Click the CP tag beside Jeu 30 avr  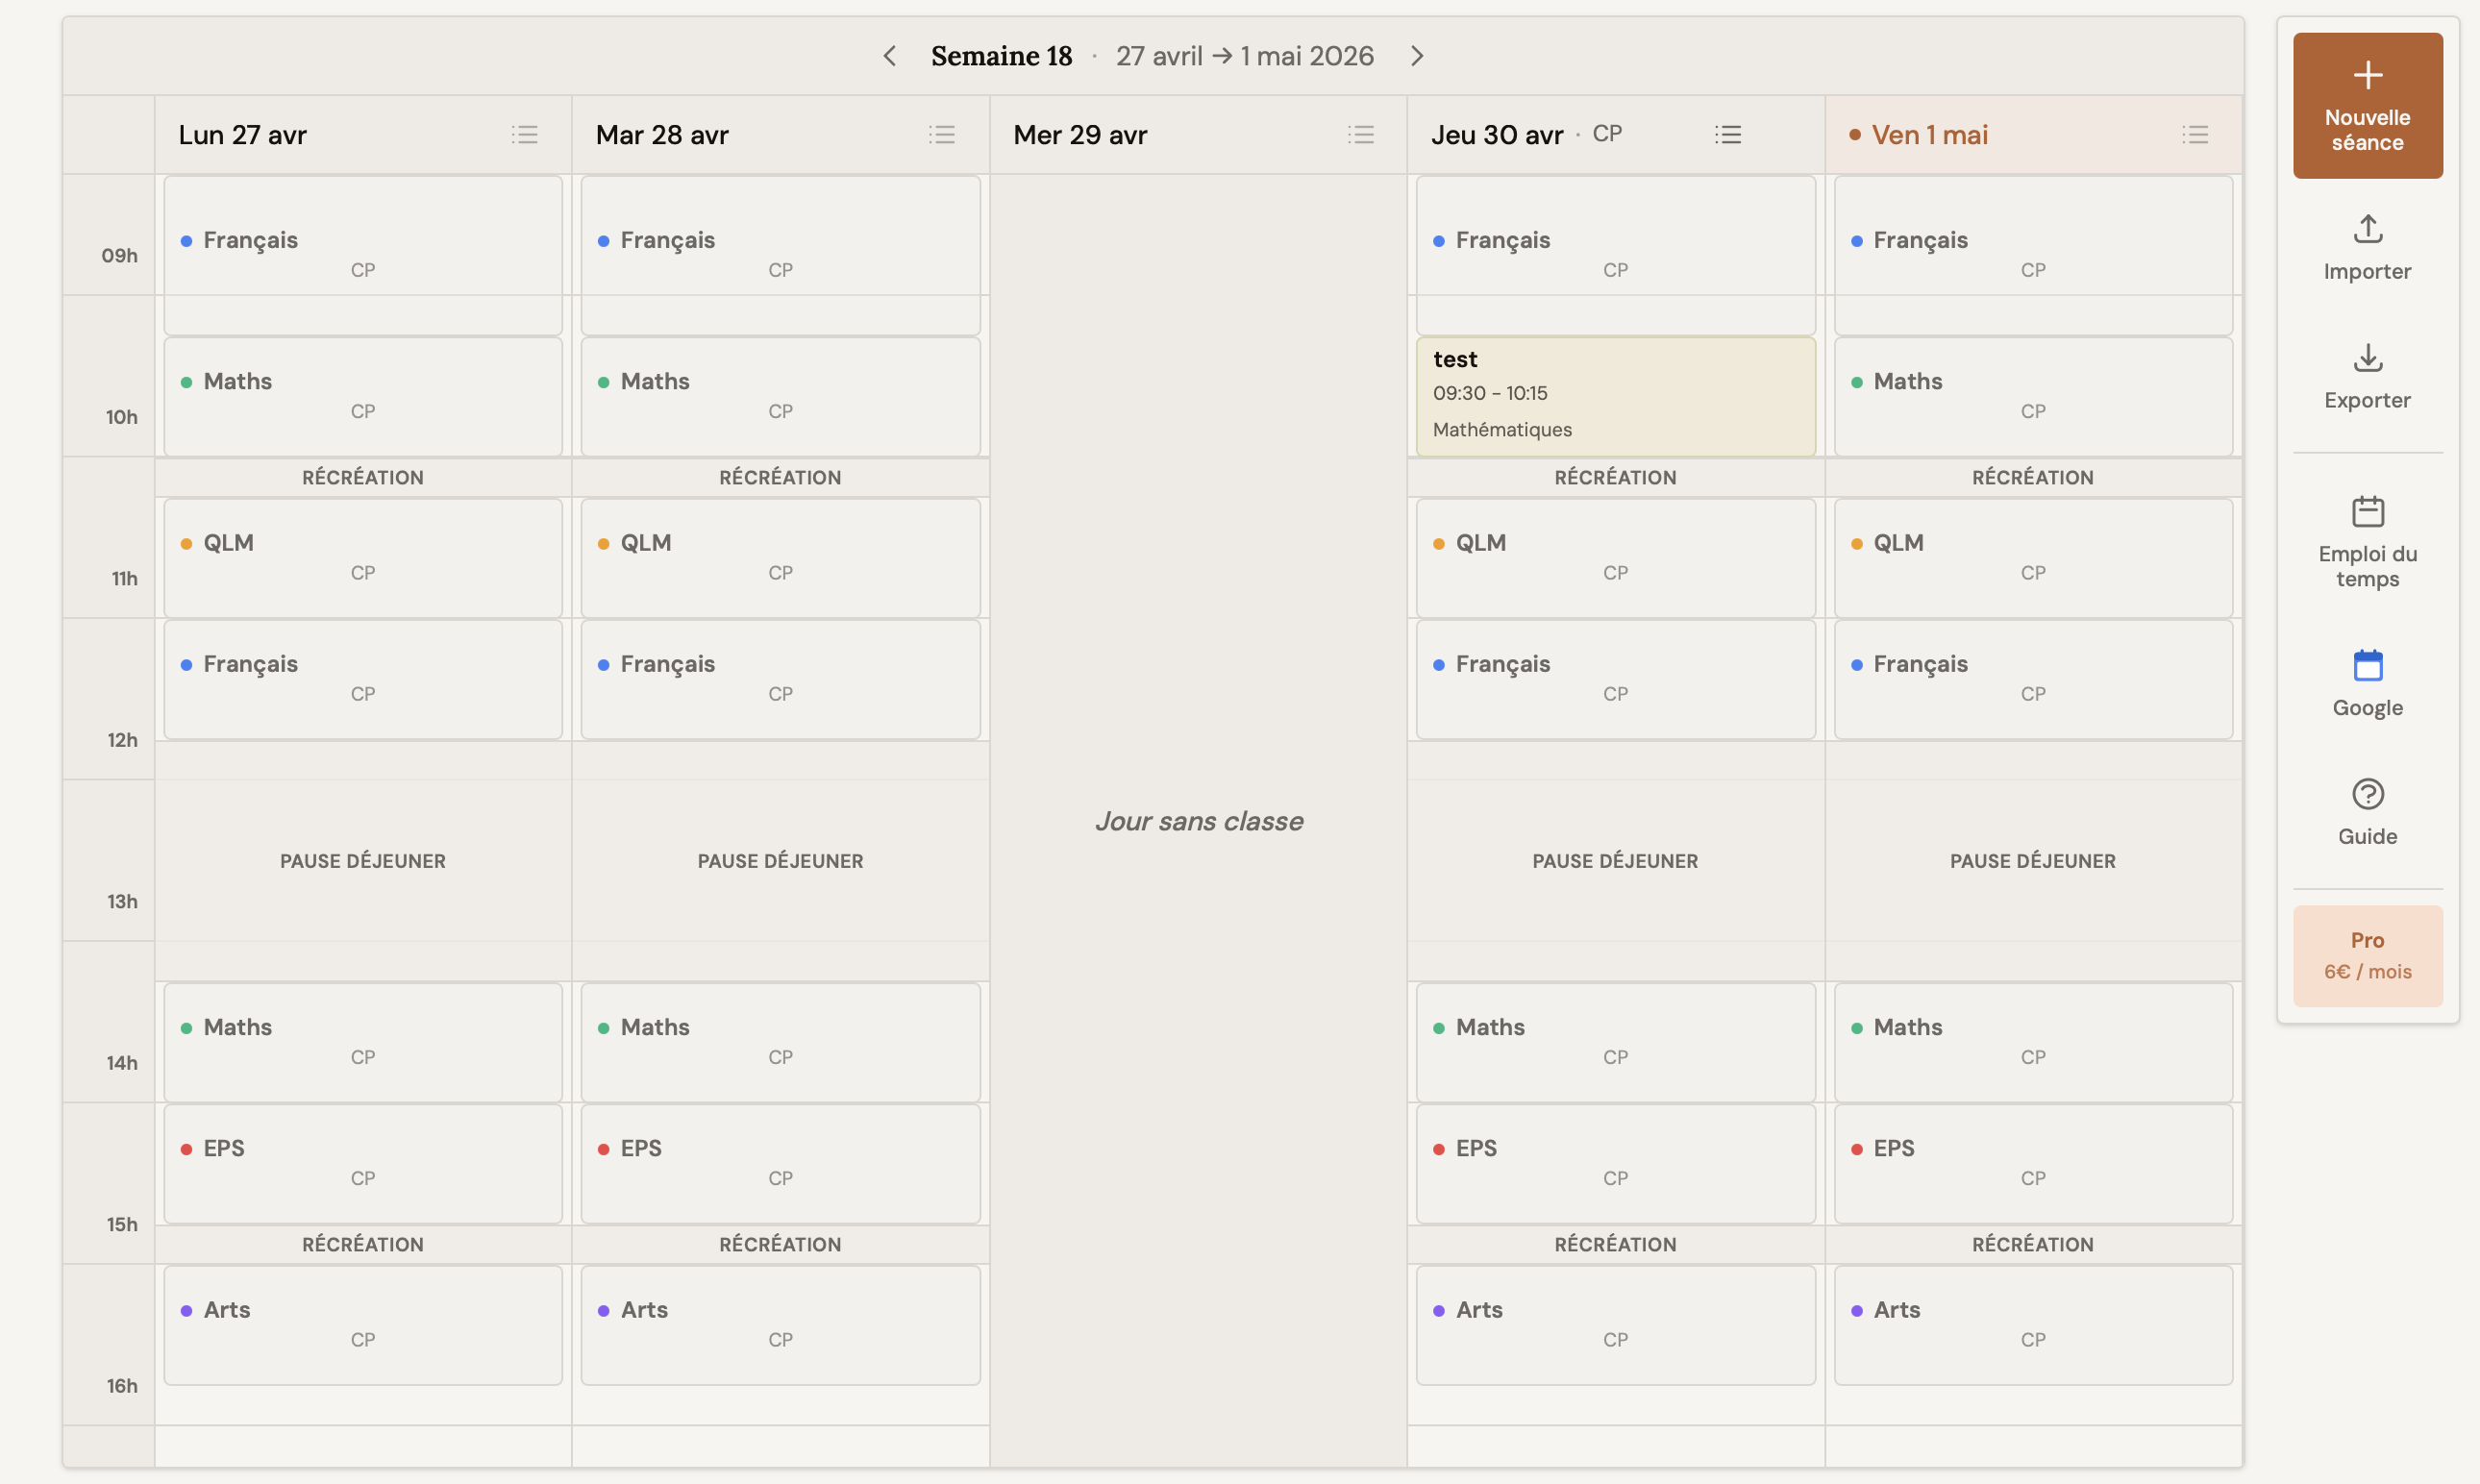point(1607,133)
